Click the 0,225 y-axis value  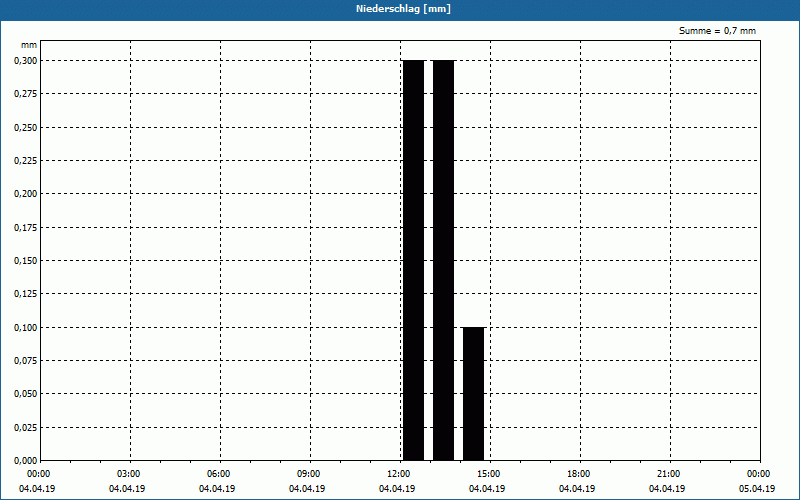[26, 161]
